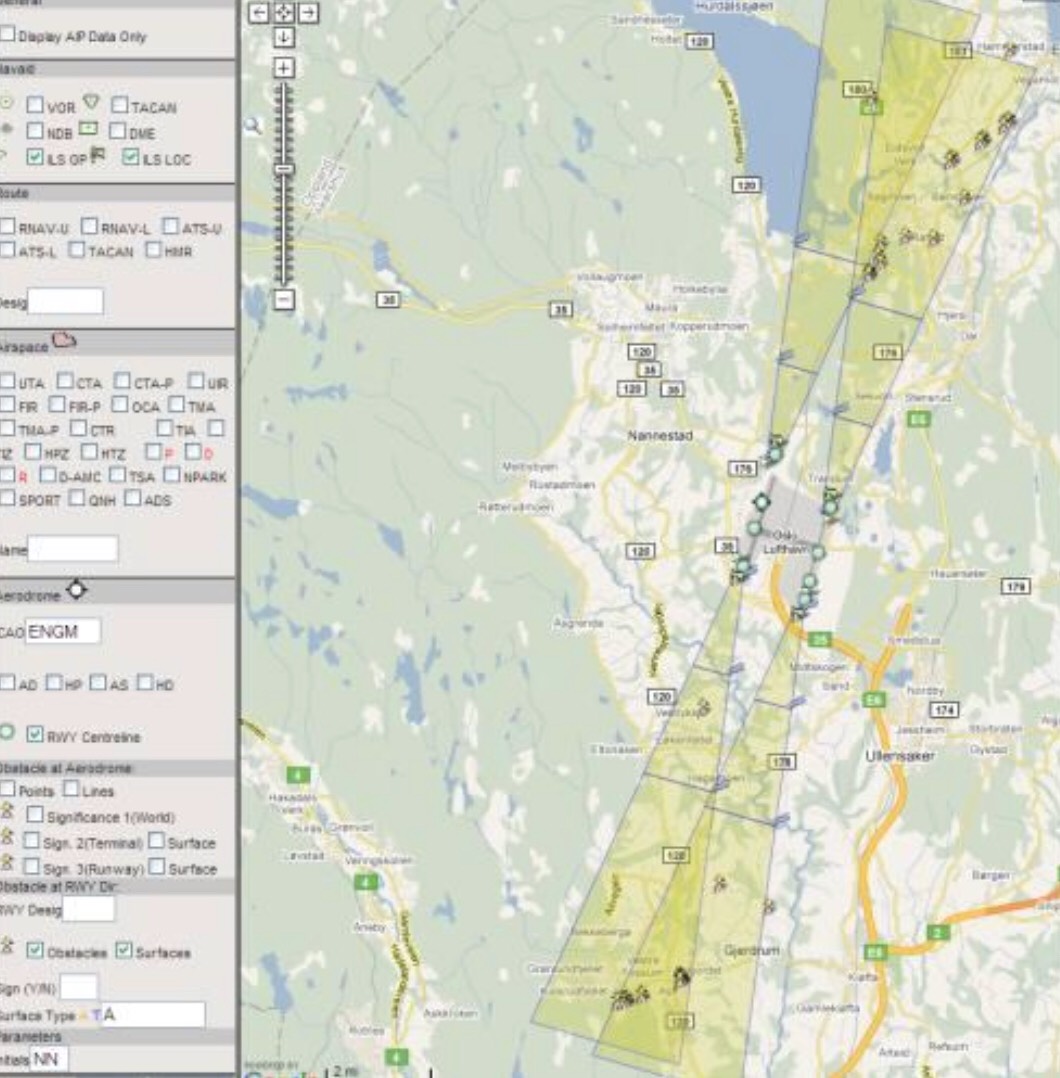1060x1078 pixels.
Task: Tick the D-AMC checkbox
Action: [48, 474]
